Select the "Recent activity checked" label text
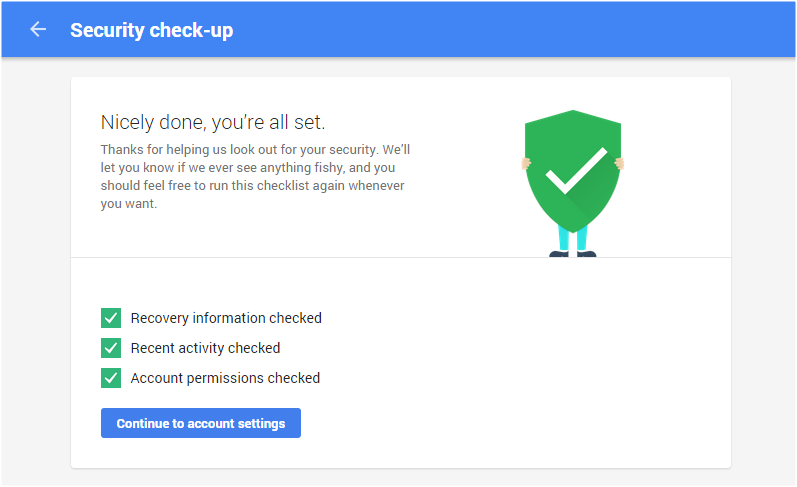The image size is (797, 487). pos(205,348)
